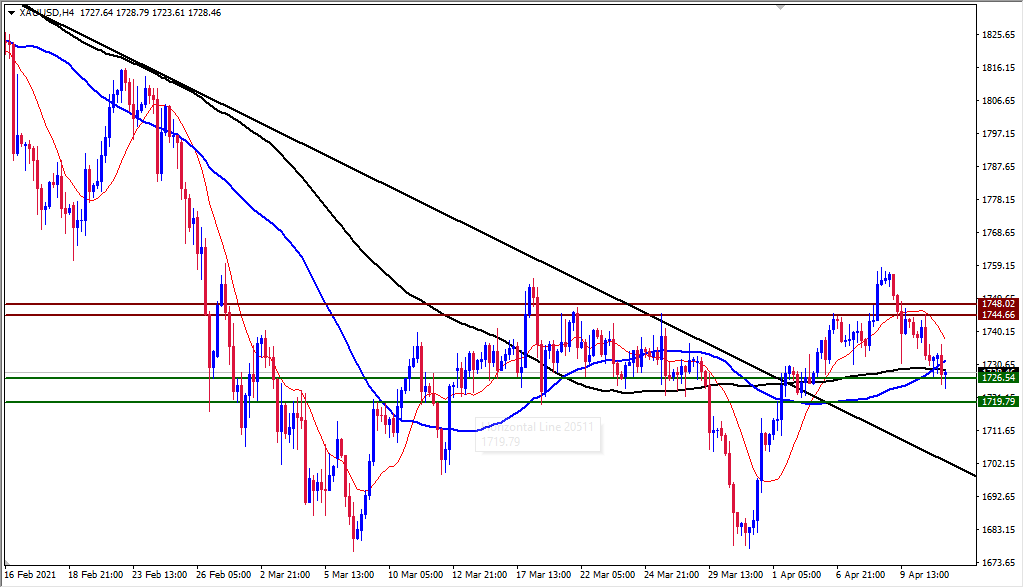
Task: Click the 12 Mar 21:00 time label
Action: coord(479,575)
